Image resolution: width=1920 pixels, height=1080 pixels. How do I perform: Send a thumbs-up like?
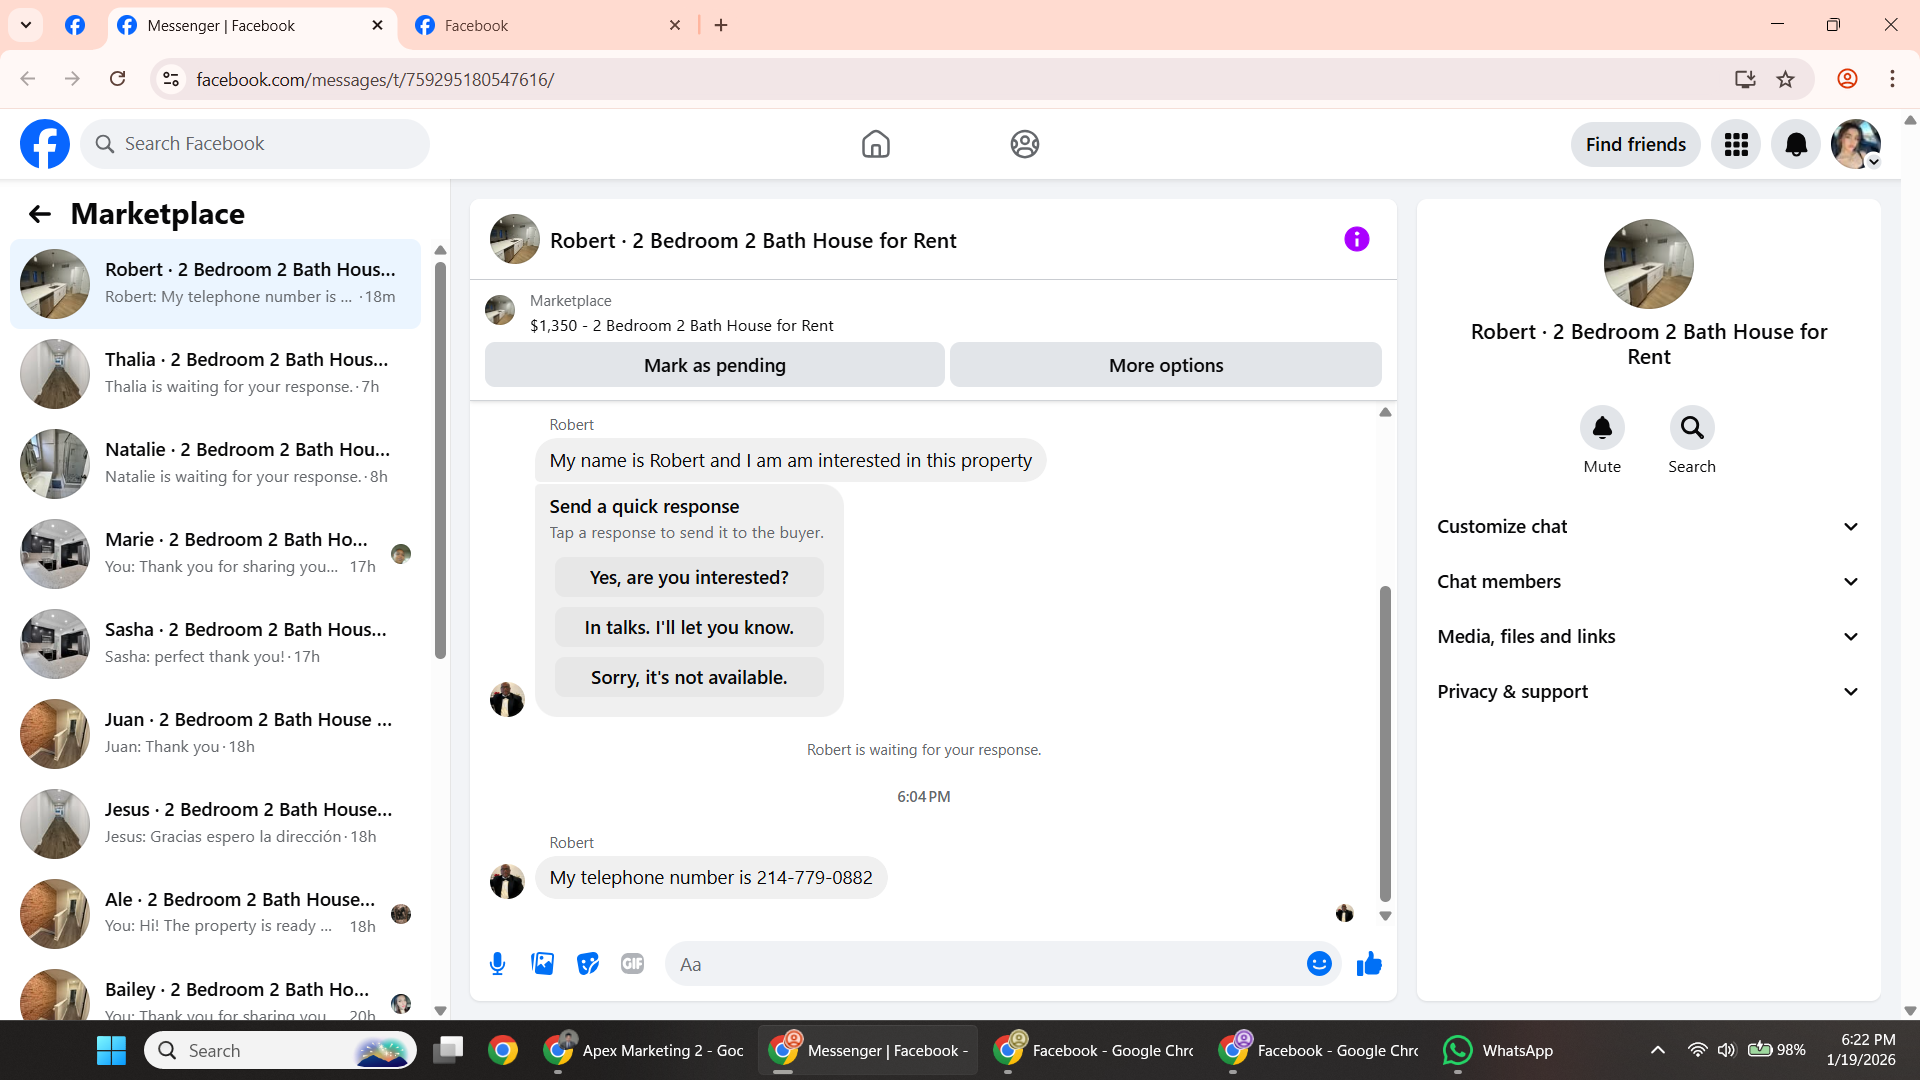click(x=1369, y=964)
